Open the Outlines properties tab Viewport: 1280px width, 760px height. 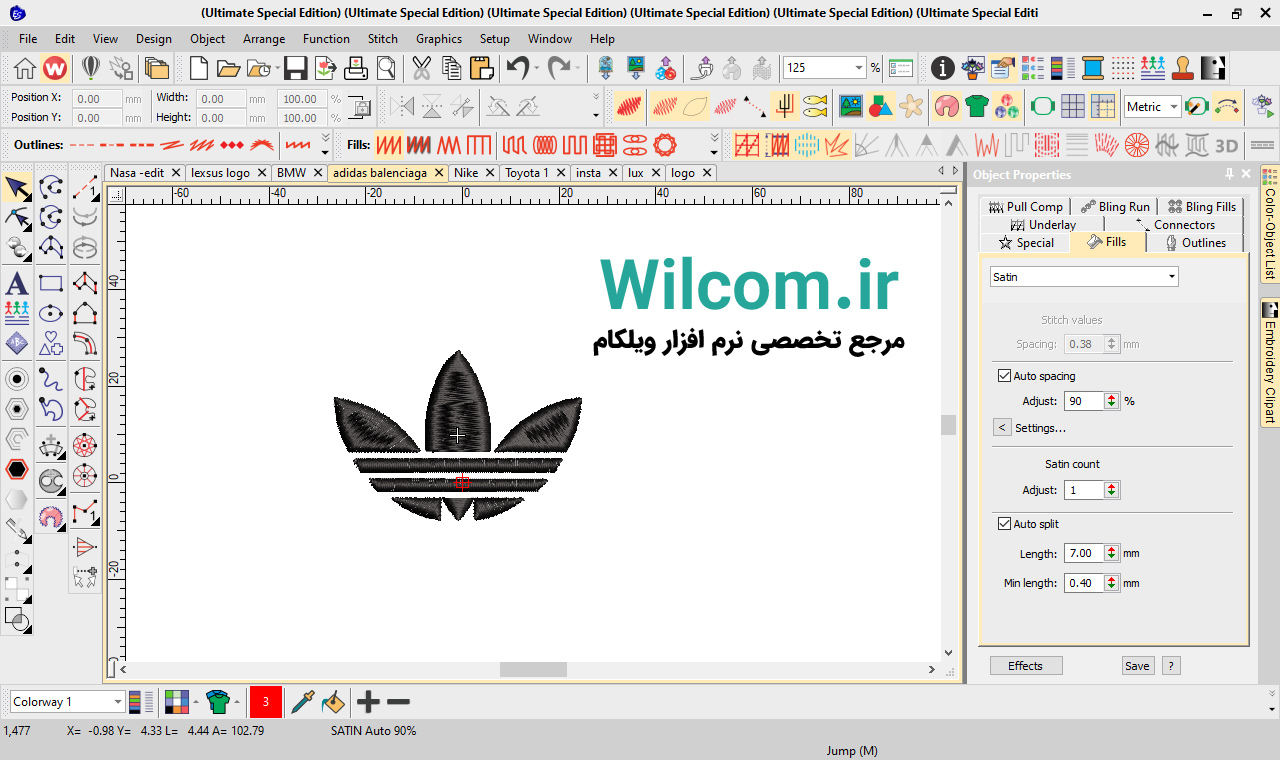[x=1194, y=243]
